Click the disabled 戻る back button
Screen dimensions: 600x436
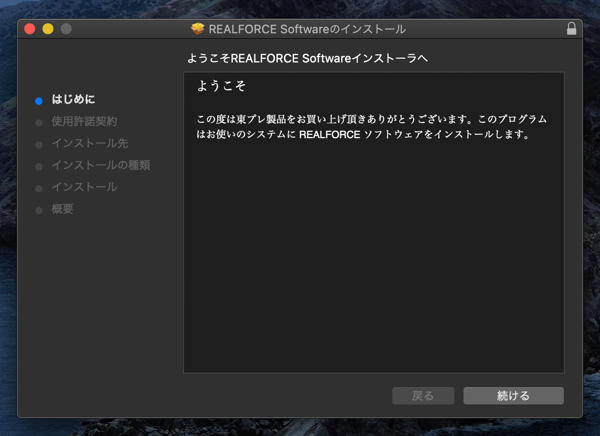(423, 395)
